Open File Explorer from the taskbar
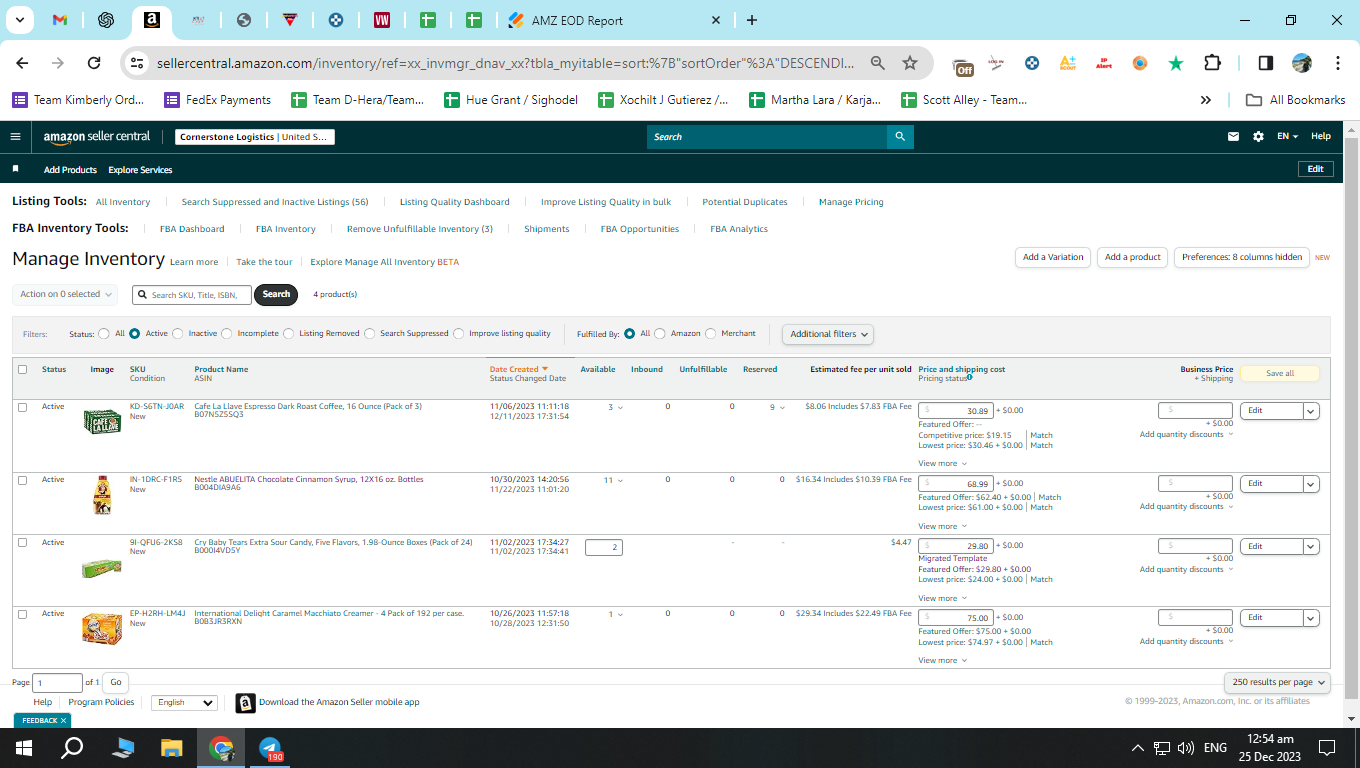Viewport: 1360px width, 768px height. pyautogui.click(x=172, y=748)
